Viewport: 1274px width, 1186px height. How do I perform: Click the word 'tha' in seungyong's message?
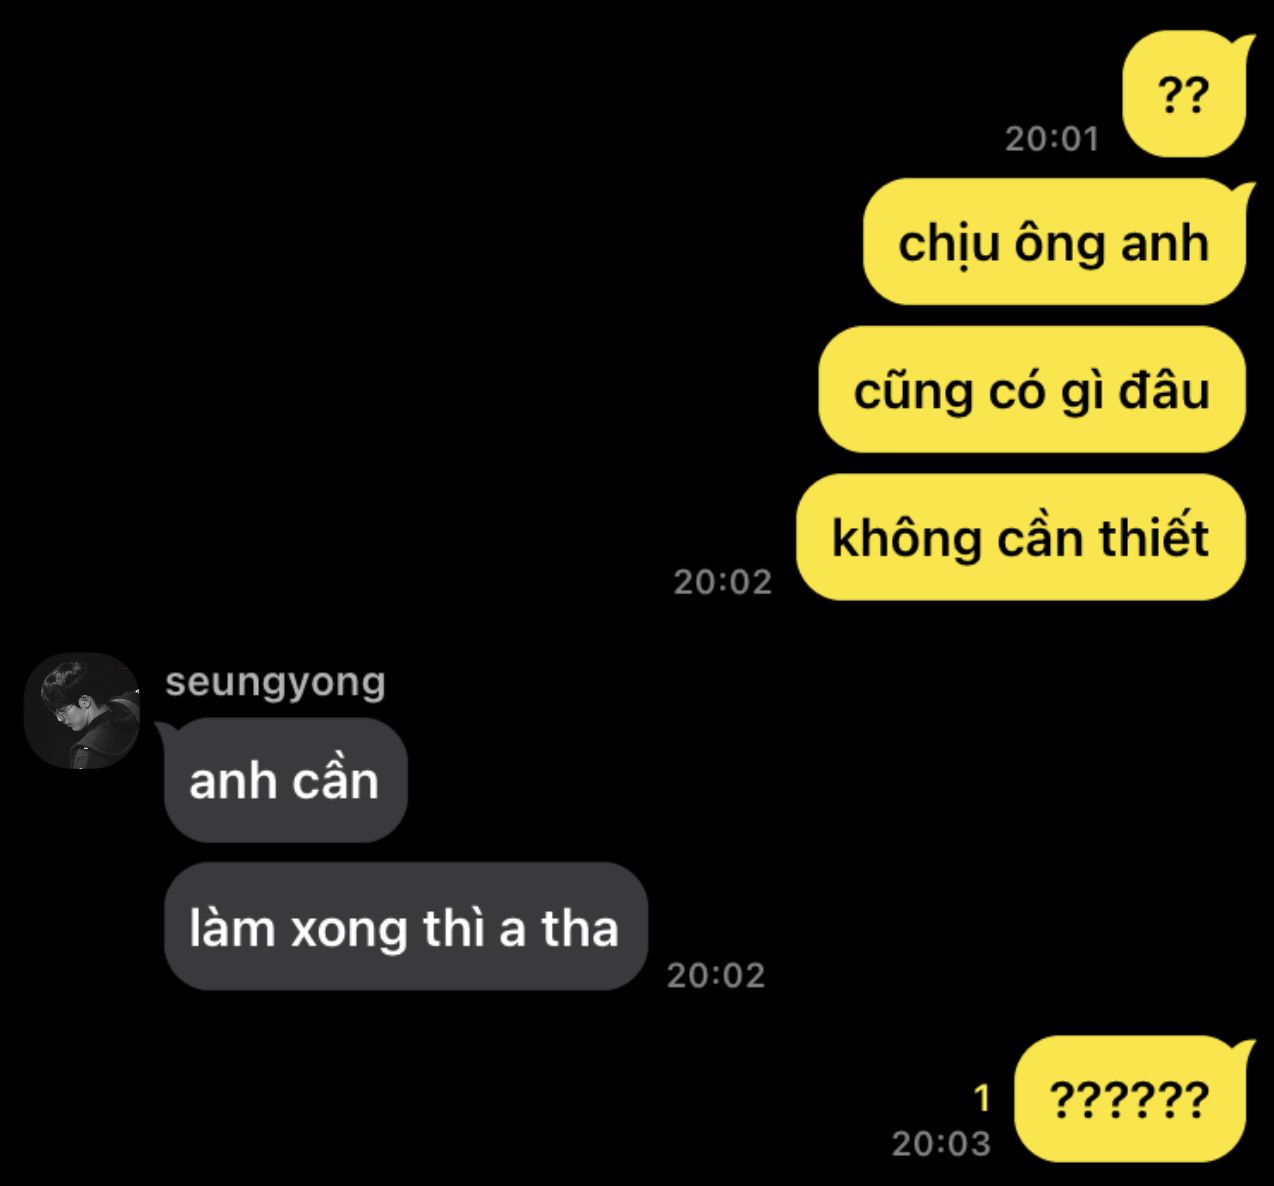(x=580, y=928)
